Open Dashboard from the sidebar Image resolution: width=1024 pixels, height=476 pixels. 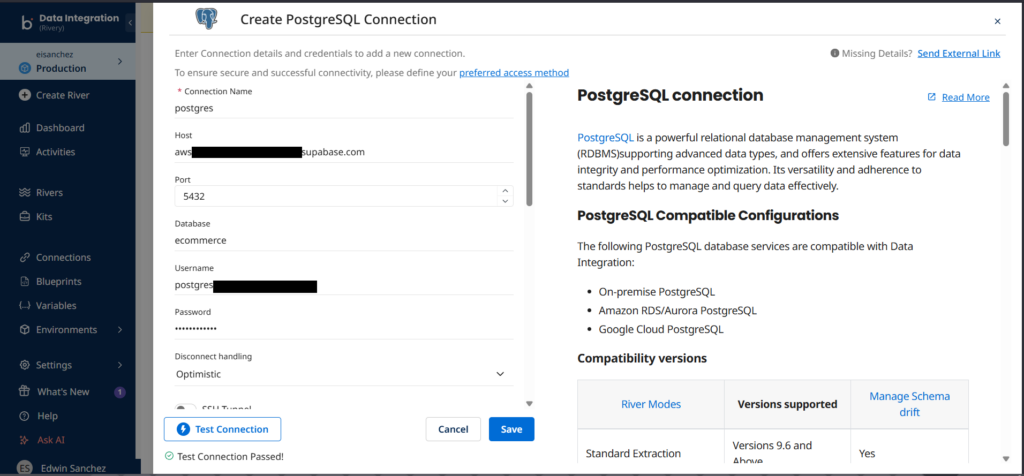pyautogui.click(x=60, y=128)
